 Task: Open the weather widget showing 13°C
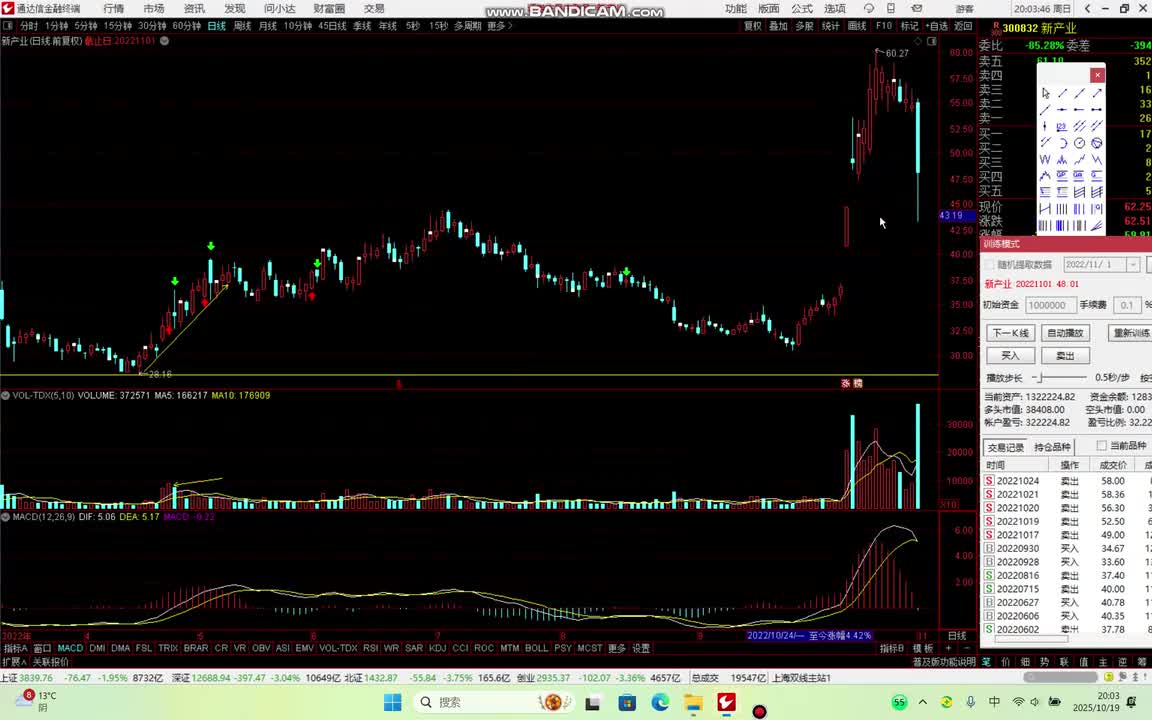point(37,701)
